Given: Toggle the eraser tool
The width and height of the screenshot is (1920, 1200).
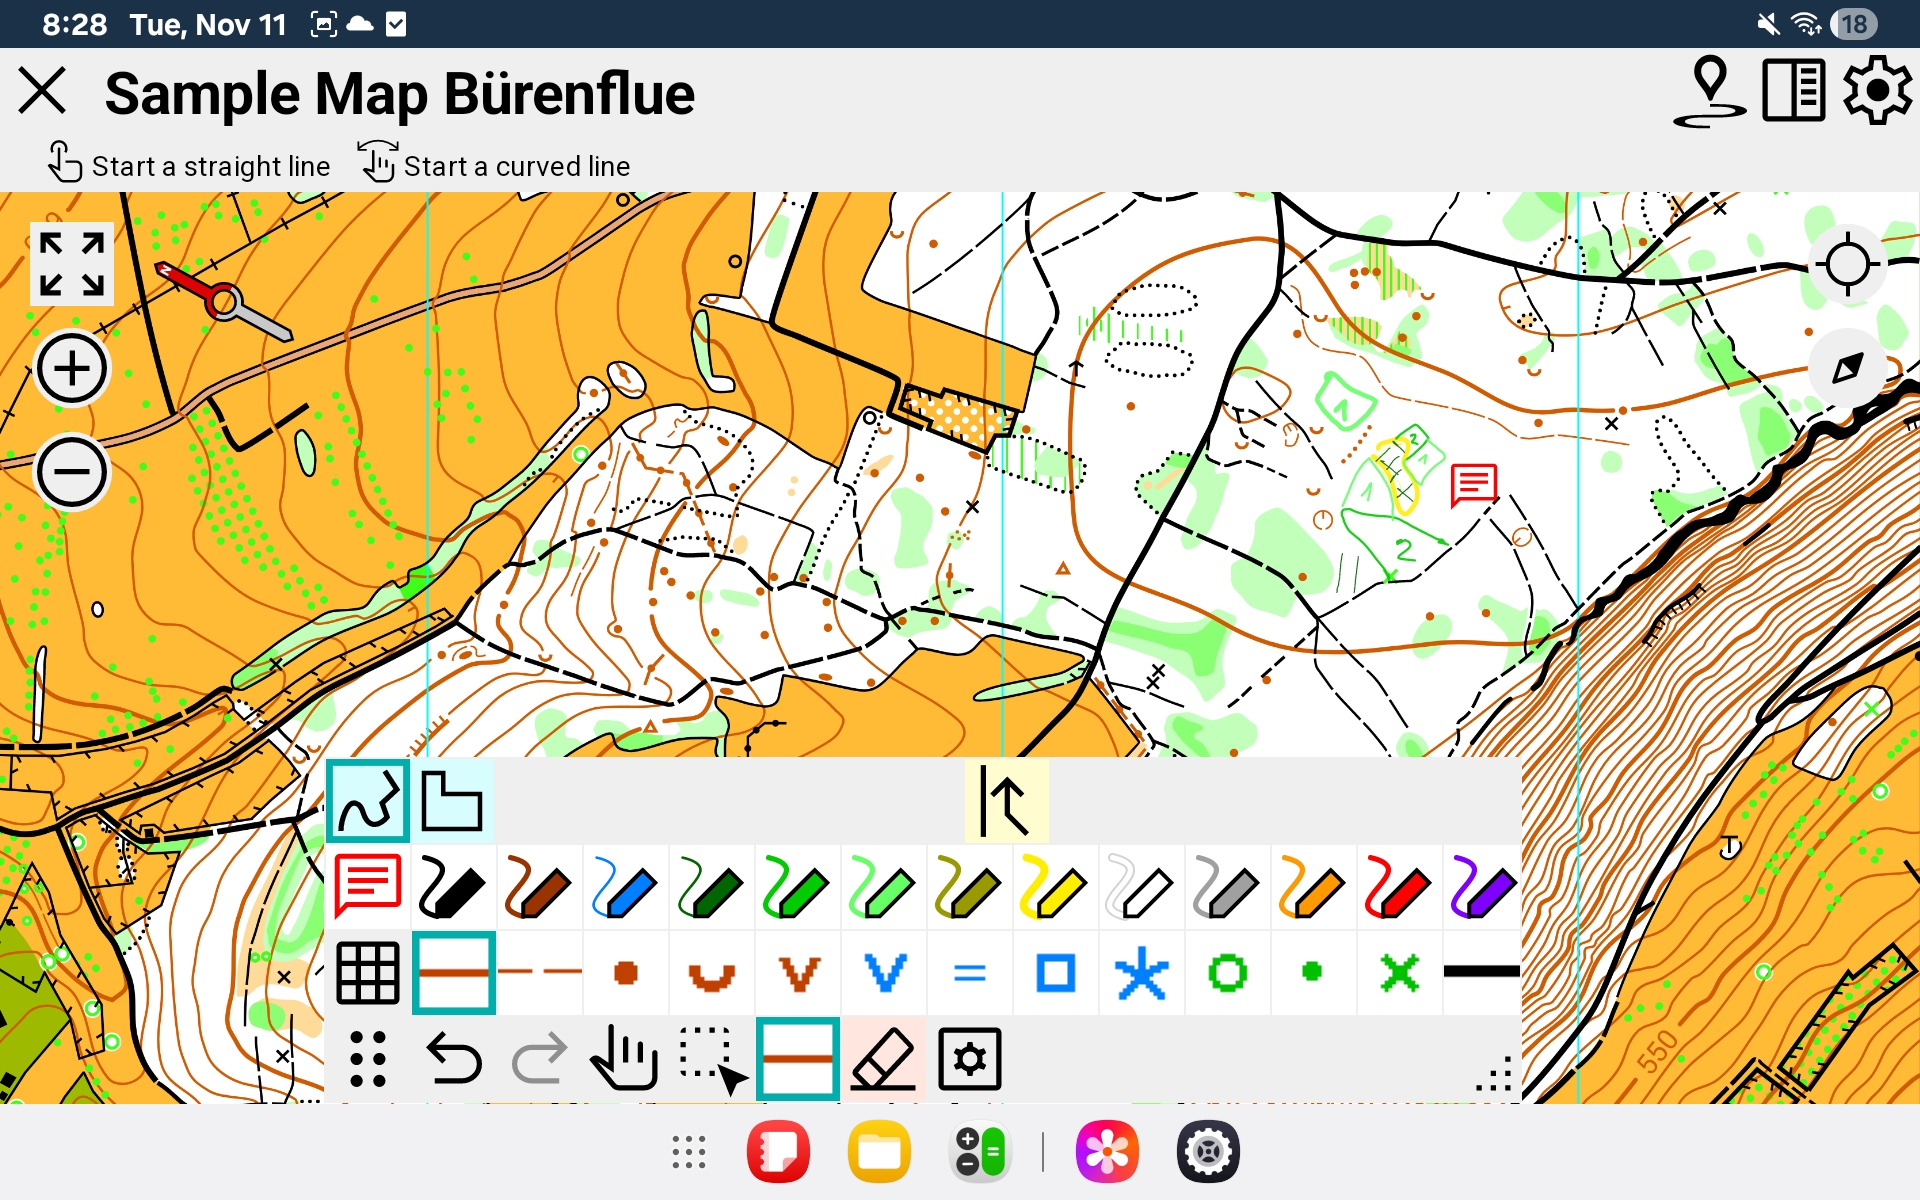Looking at the screenshot, I should click(883, 1058).
